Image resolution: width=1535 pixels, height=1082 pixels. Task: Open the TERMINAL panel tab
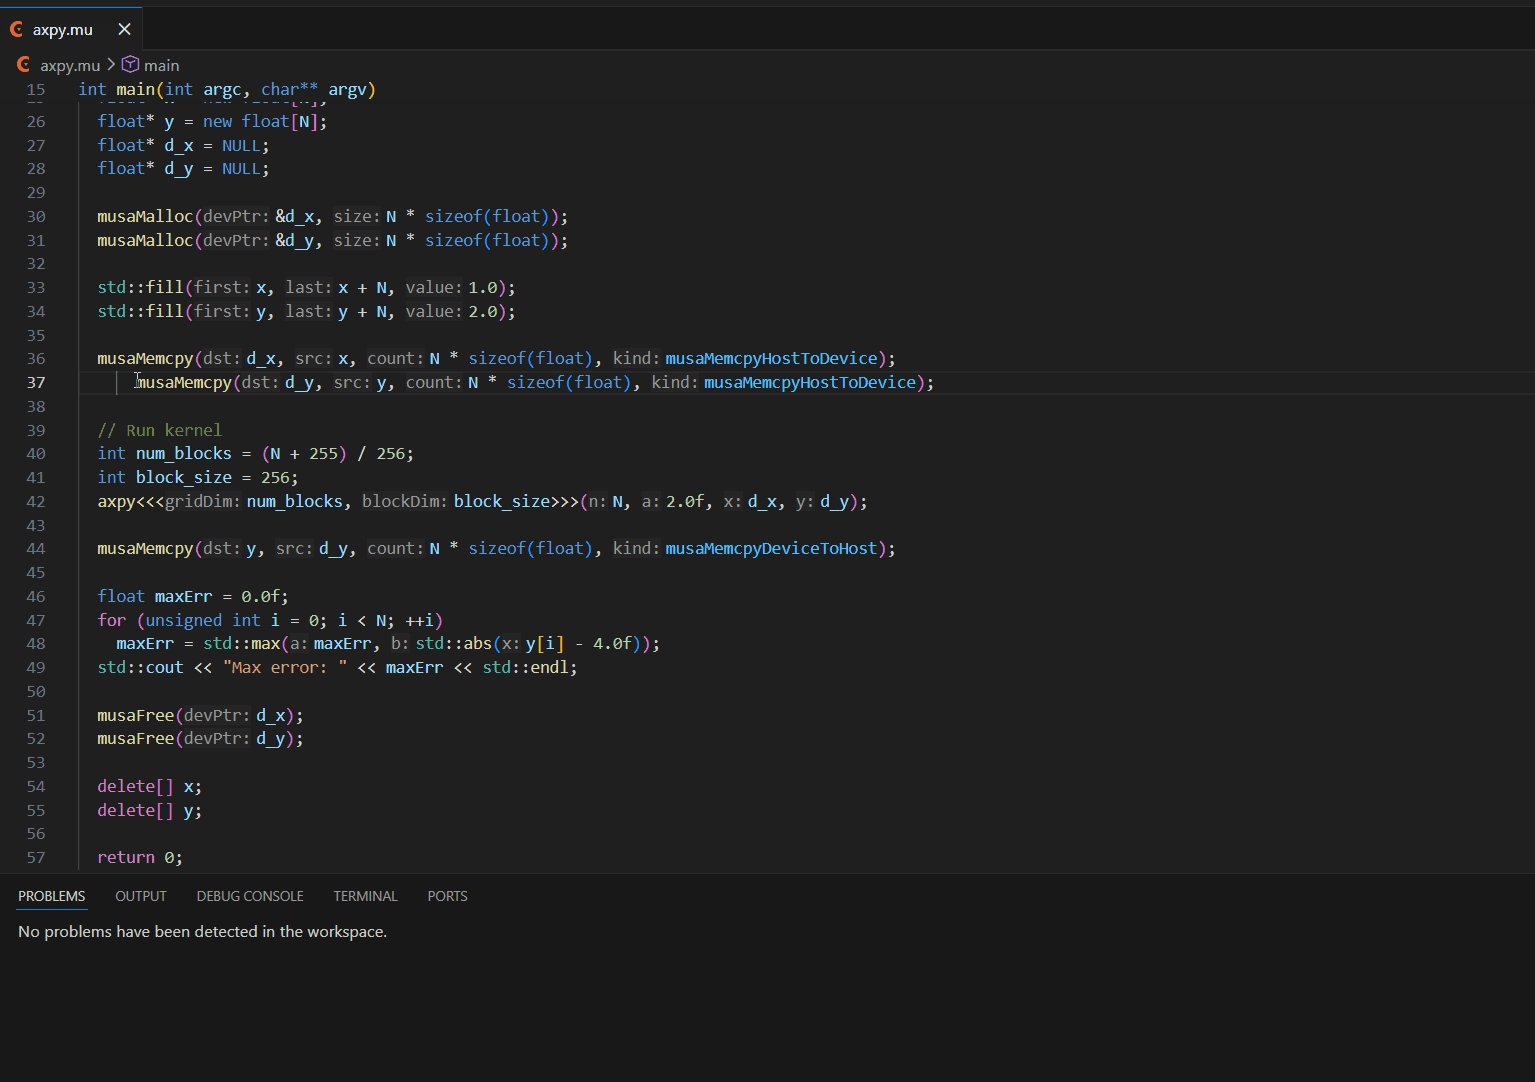click(365, 896)
